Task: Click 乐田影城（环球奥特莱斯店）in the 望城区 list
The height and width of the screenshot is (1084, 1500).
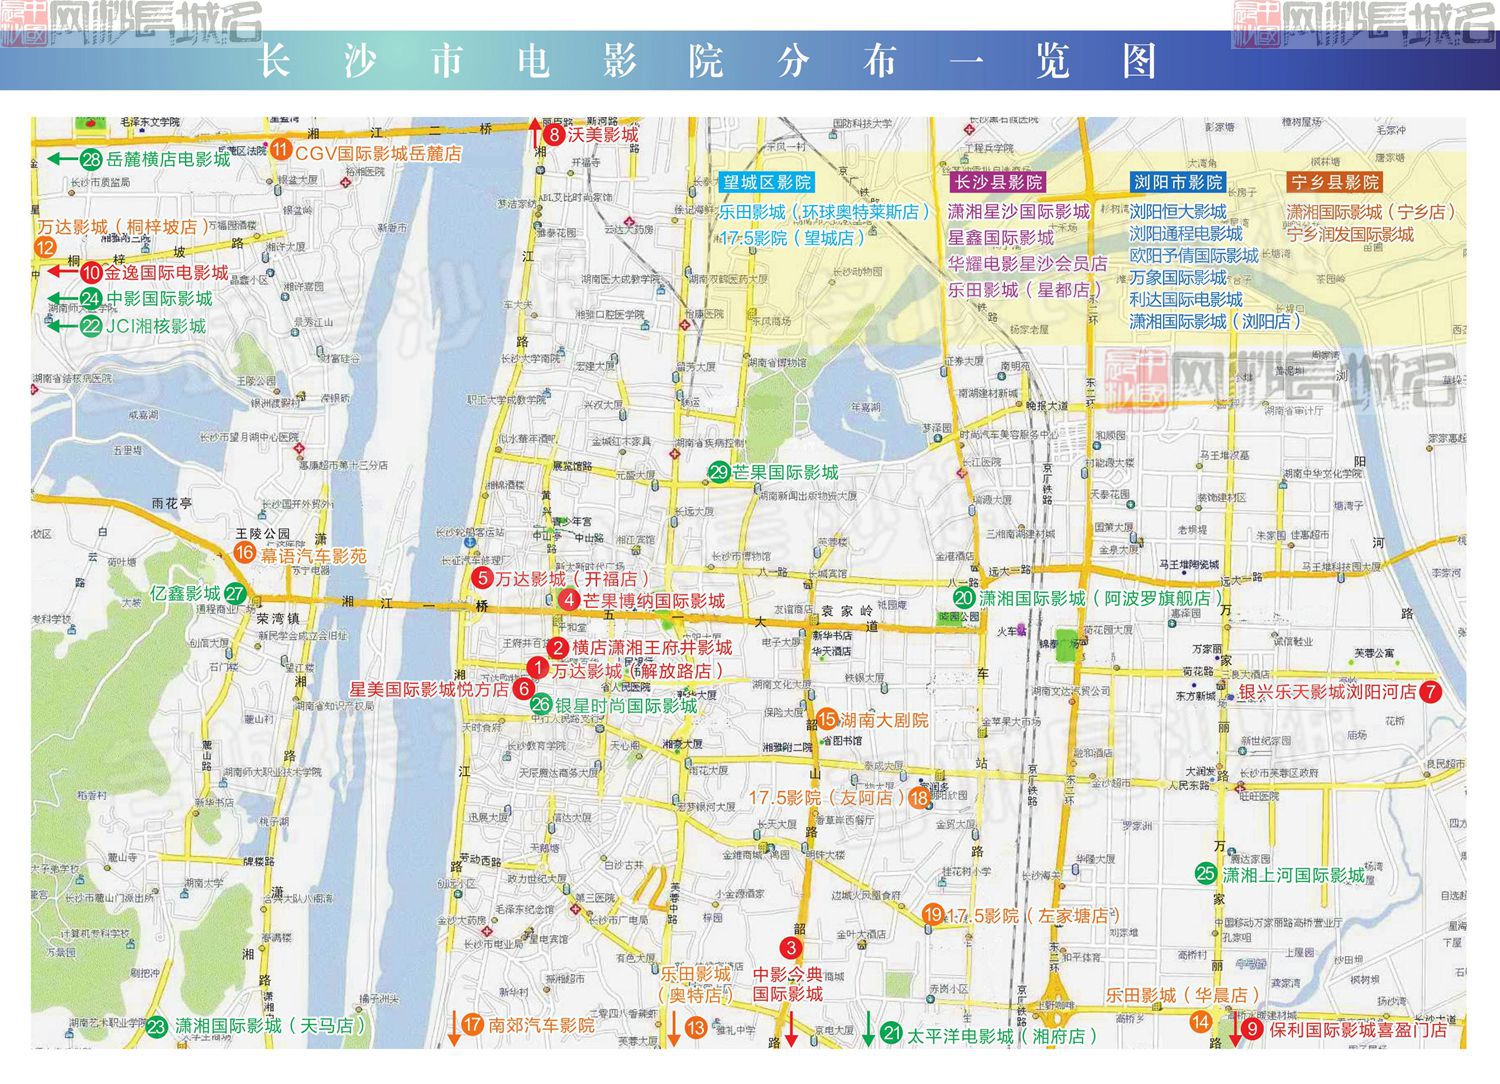Action: click(825, 212)
